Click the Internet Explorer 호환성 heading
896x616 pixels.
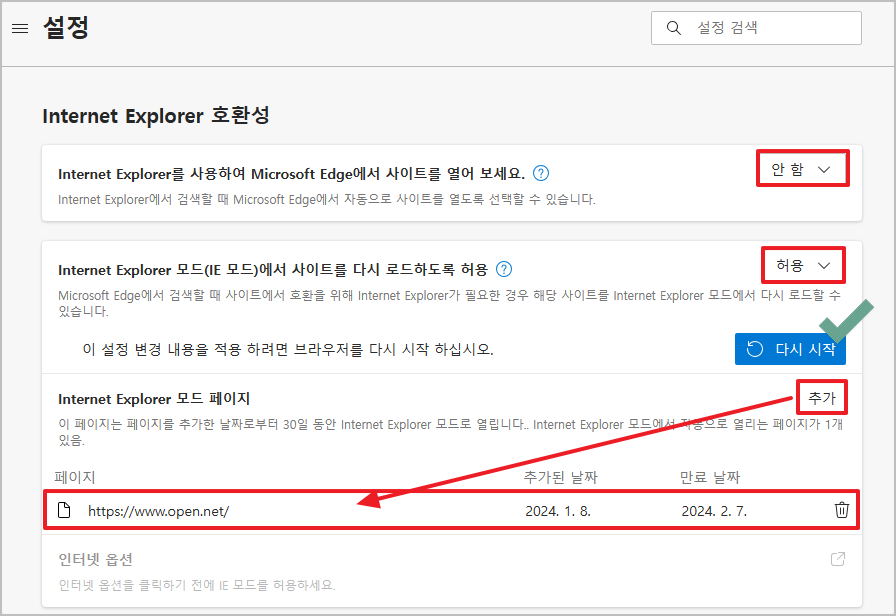(156, 115)
